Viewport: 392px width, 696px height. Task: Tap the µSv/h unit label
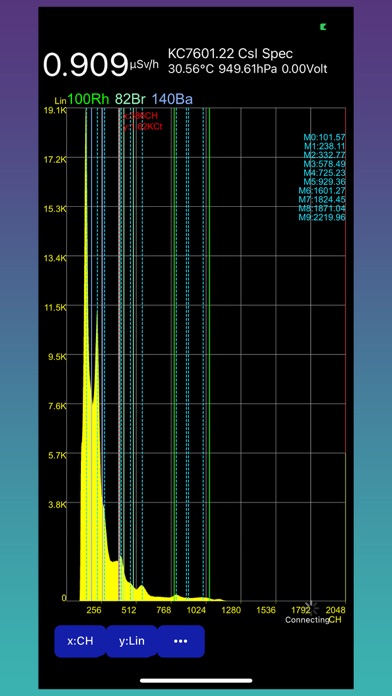(144, 65)
